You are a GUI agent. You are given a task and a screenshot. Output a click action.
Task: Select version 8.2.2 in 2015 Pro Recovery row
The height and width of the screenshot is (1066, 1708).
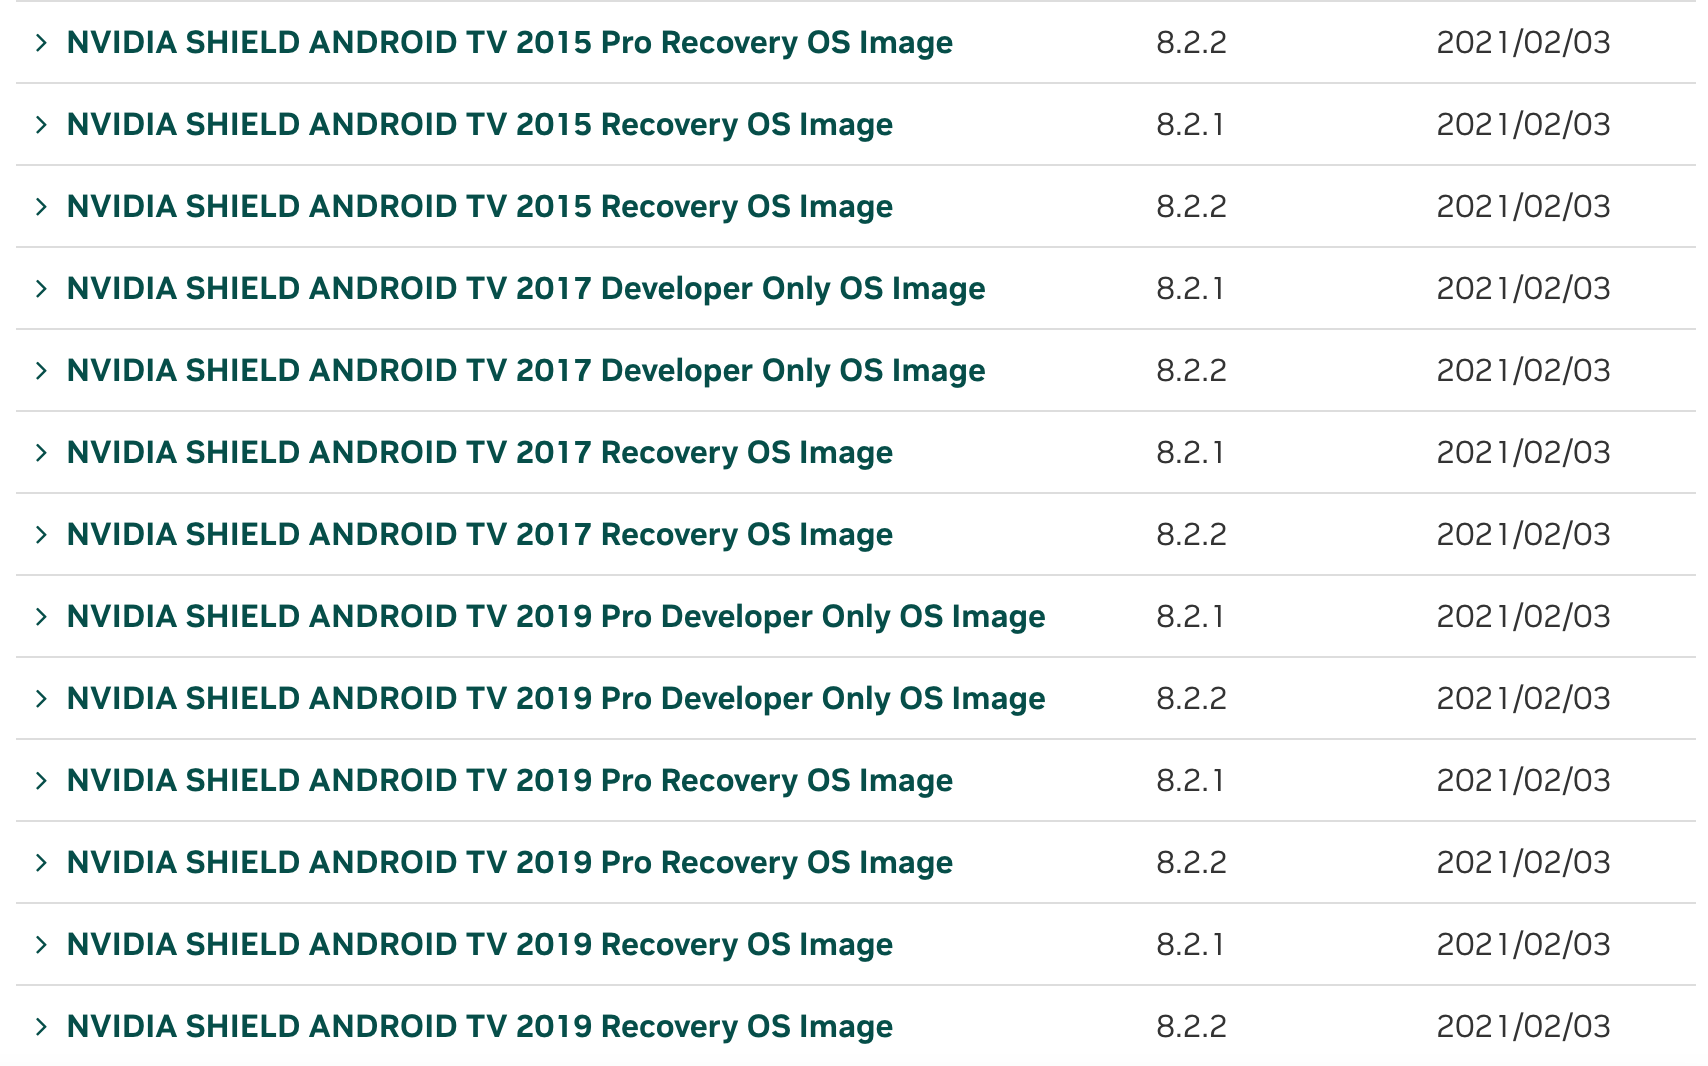click(x=1191, y=42)
